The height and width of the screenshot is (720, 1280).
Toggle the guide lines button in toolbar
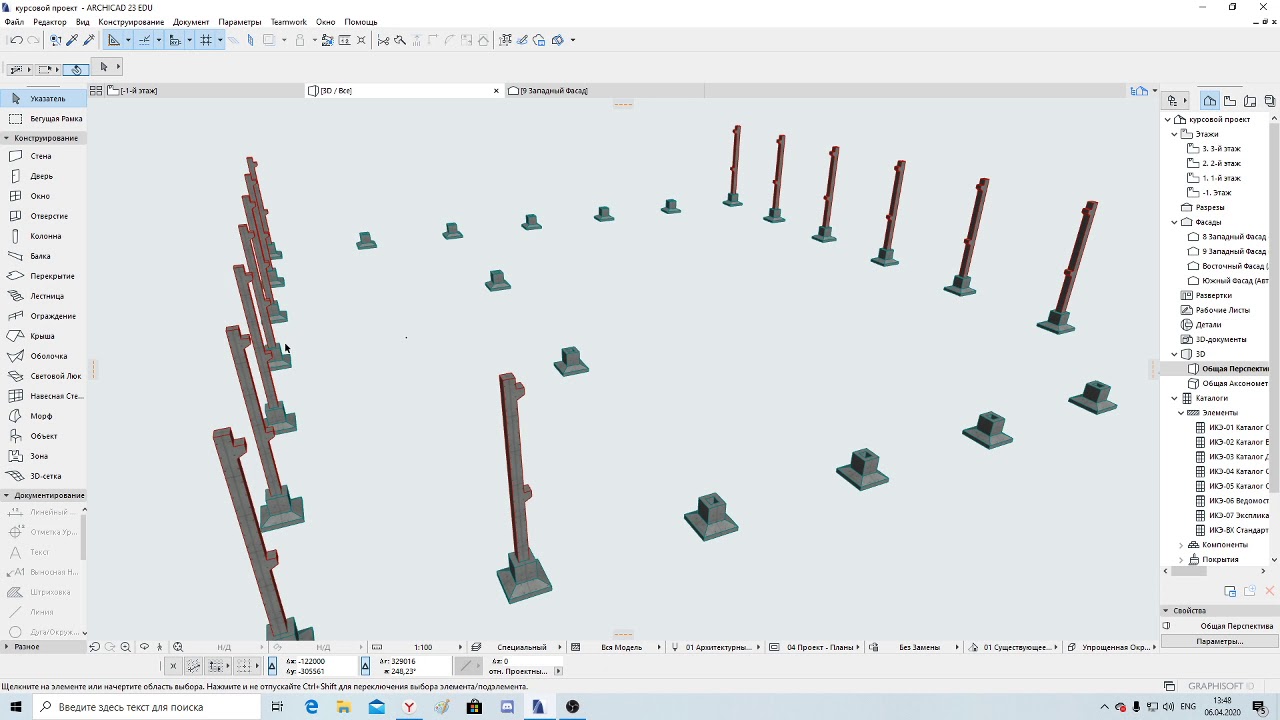(144, 40)
